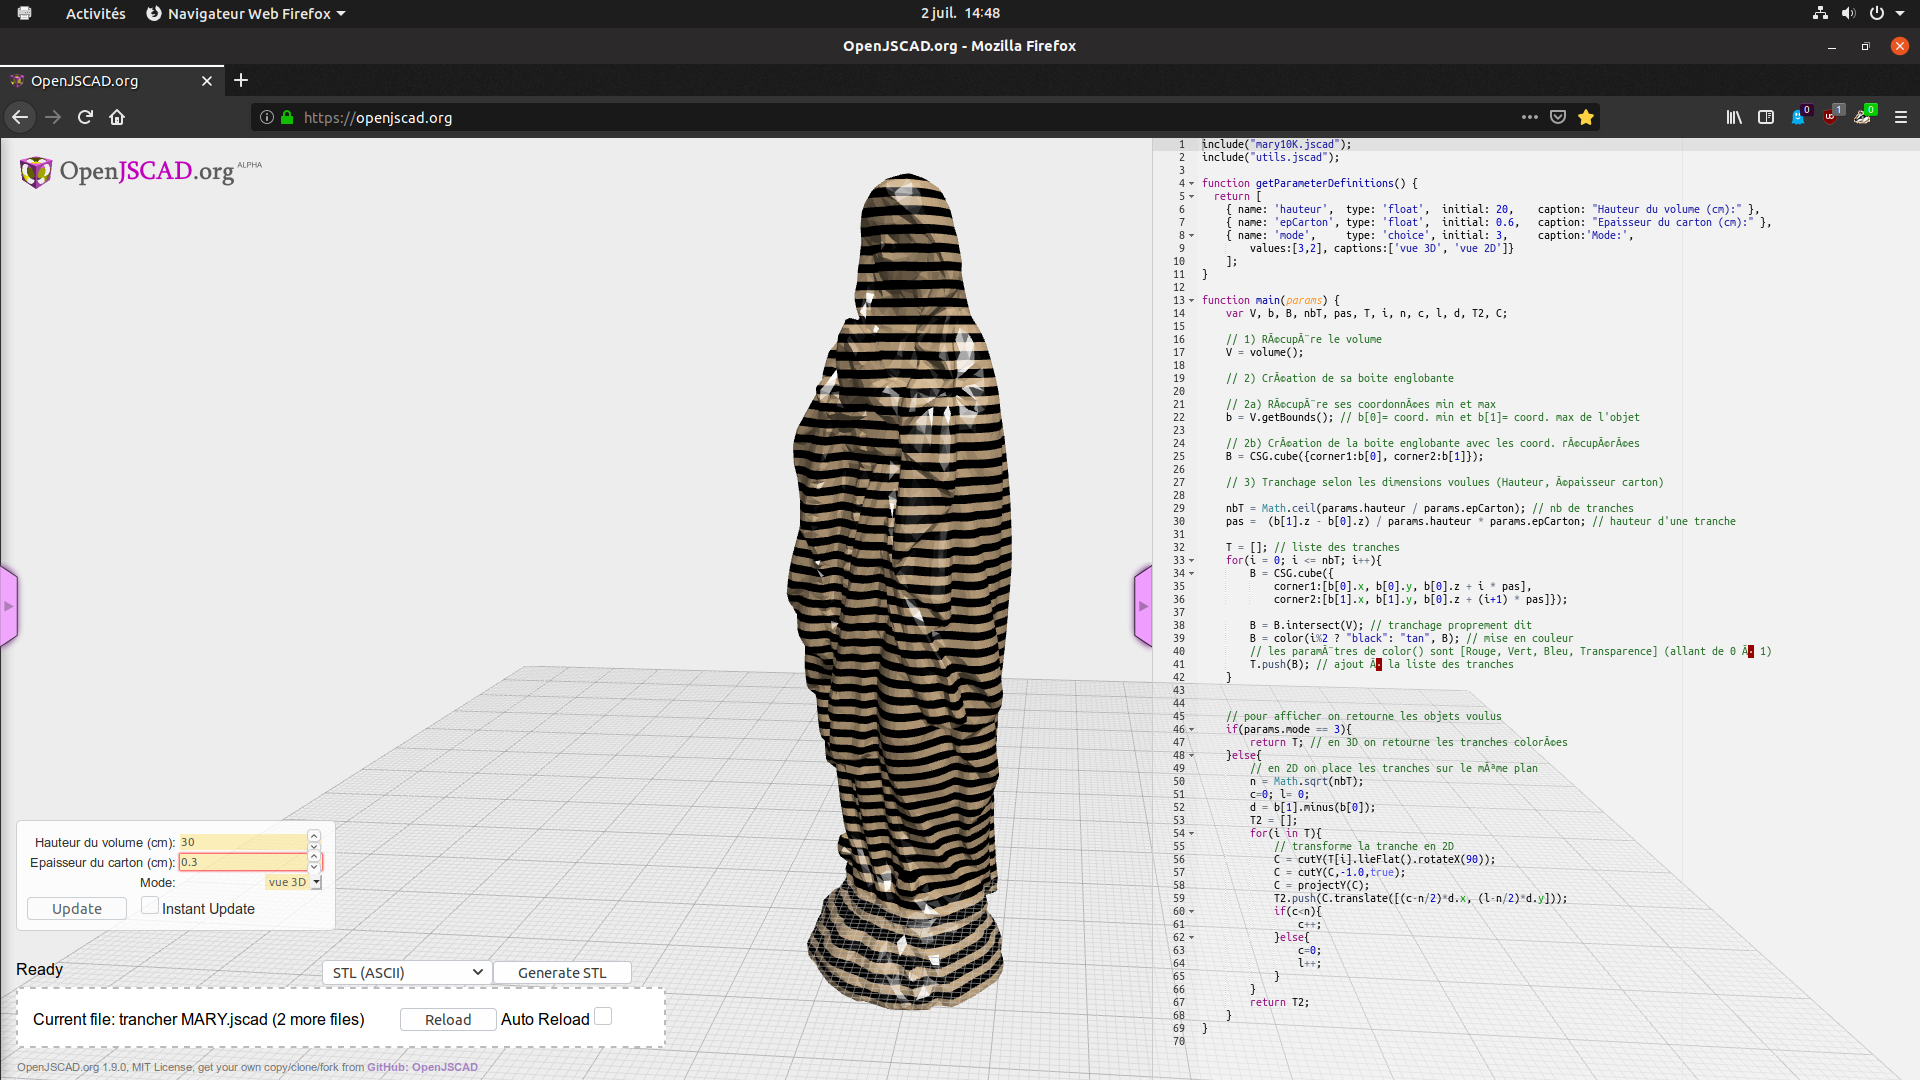Toggle content blocking via the shield icon
Image resolution: width=1920 pixels, height=1080 pixels.
pos(1557,116)
